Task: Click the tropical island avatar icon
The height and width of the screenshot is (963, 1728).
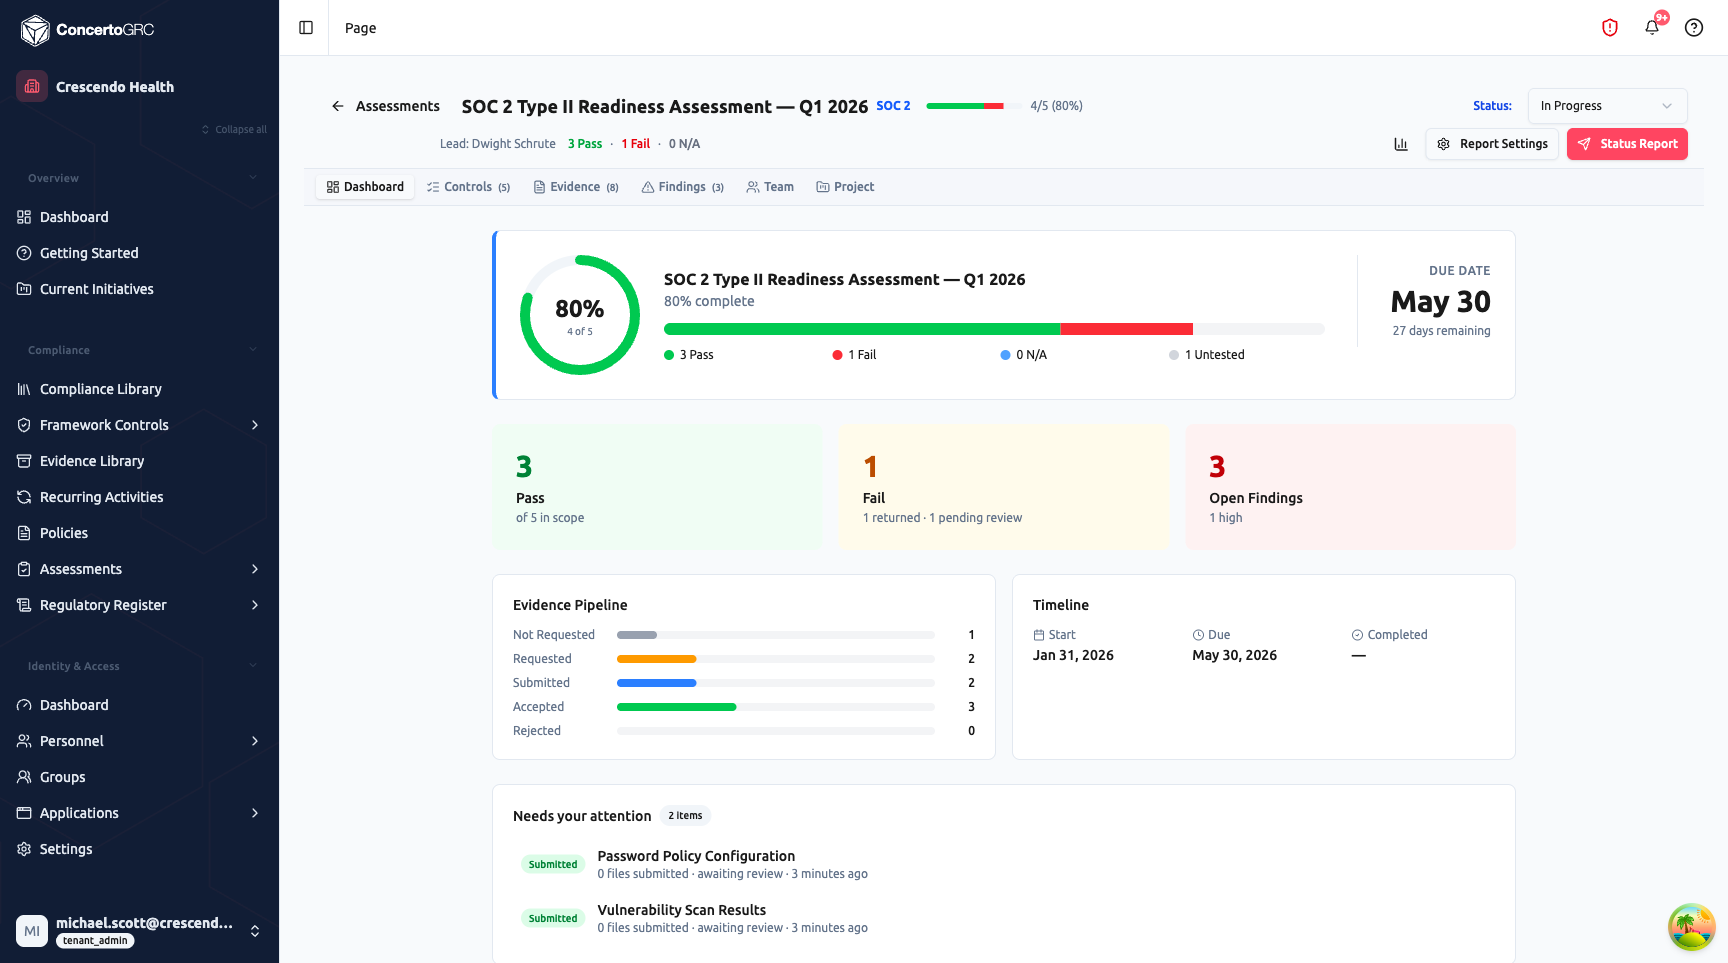Action: (1691, 927)
